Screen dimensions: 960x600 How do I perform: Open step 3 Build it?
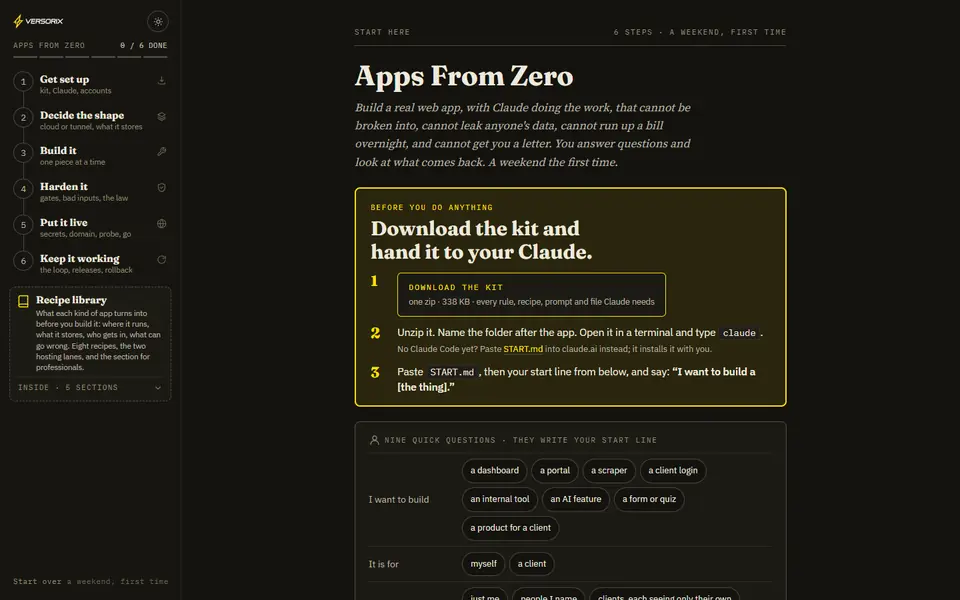pyautogui.click(x=90, y=156)
